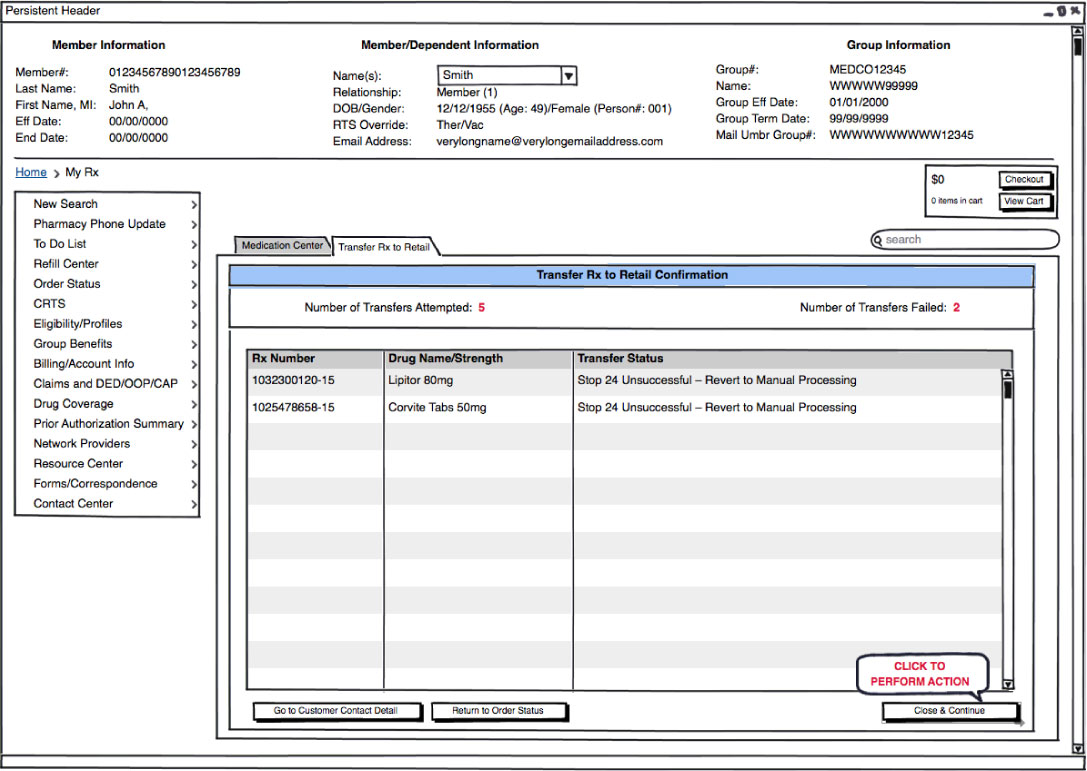Click the email verylongname@verylongemailaddress.com
The image size is (1087, 771).
point(550,141)
